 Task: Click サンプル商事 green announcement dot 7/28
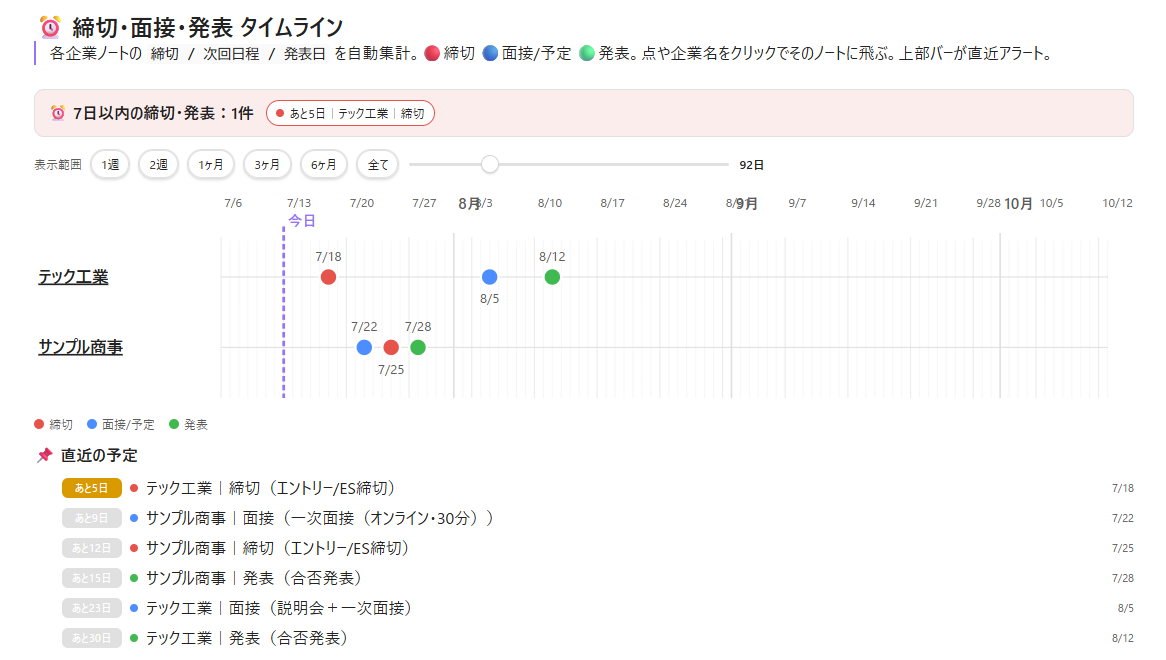418,347
